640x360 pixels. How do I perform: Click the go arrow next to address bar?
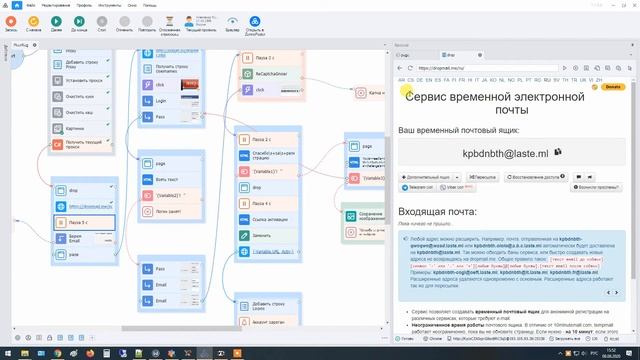tap(564, 68)
